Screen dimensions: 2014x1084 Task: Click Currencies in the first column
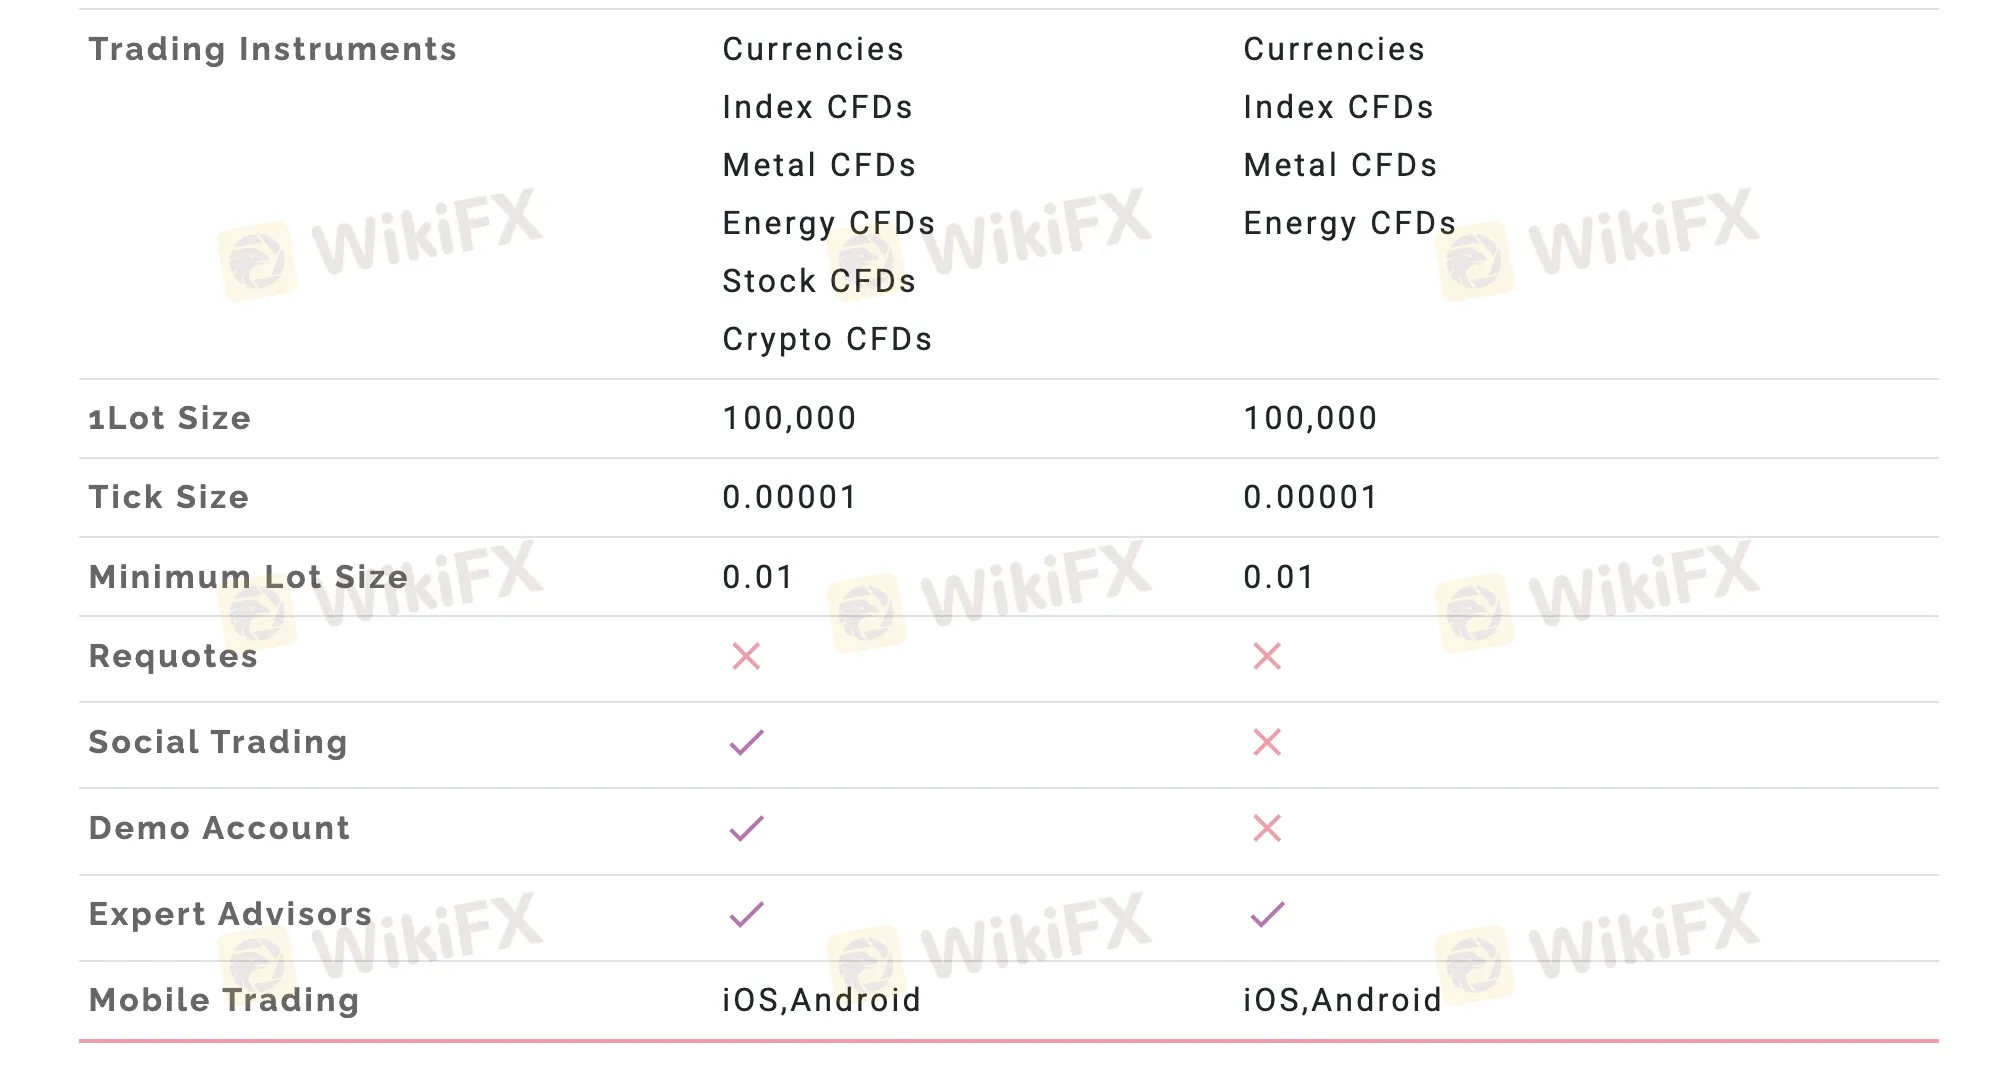click(x=813, y=49)
